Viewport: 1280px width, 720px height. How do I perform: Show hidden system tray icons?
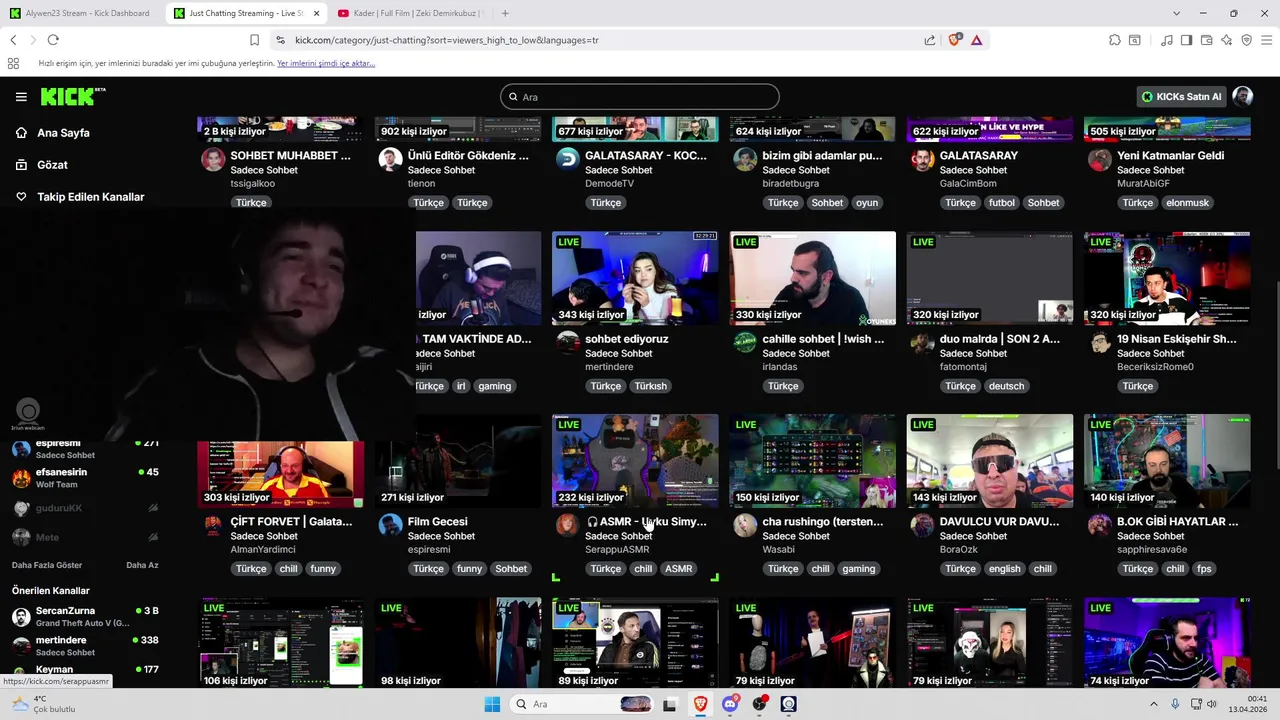pyautogui.click(x=1153, y=704)
